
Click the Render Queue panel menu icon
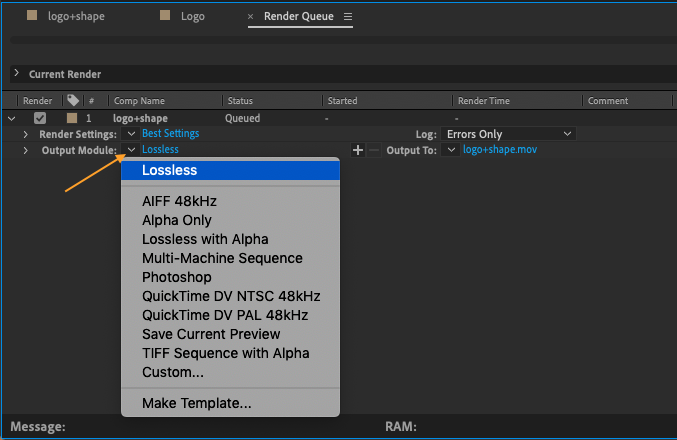coord(348,17)
